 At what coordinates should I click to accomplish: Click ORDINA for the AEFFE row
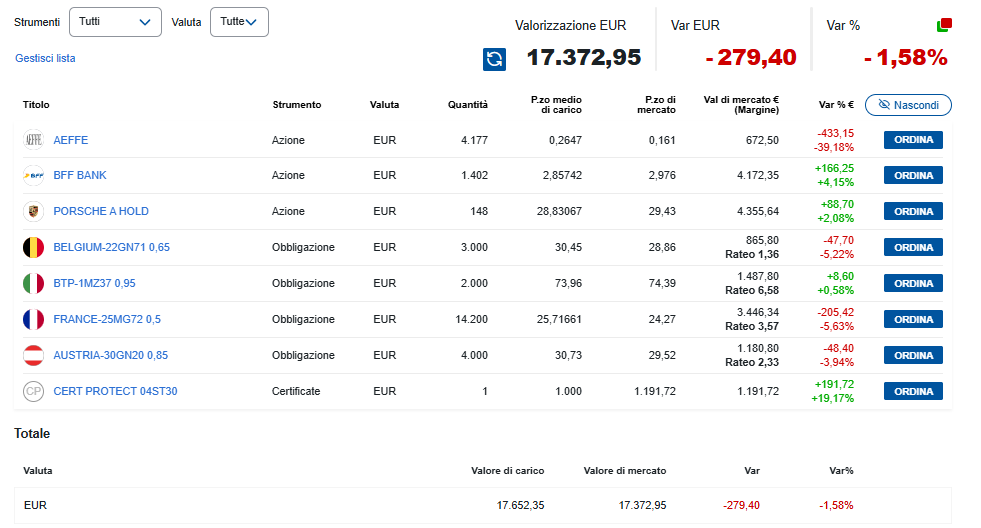[x=913, y=140]
